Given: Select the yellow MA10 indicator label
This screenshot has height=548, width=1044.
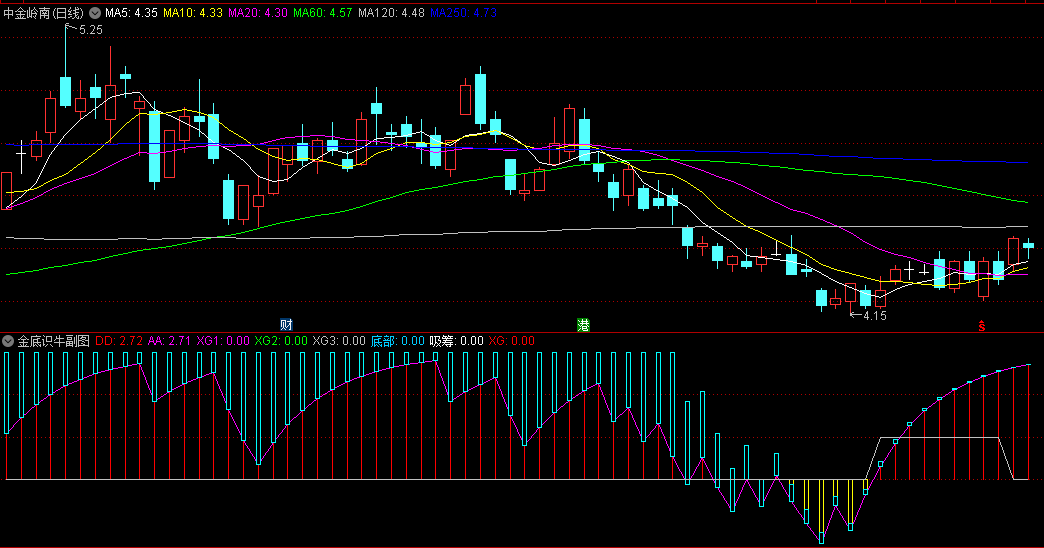Looking at the screenshot, I should (x=193, y=13).
